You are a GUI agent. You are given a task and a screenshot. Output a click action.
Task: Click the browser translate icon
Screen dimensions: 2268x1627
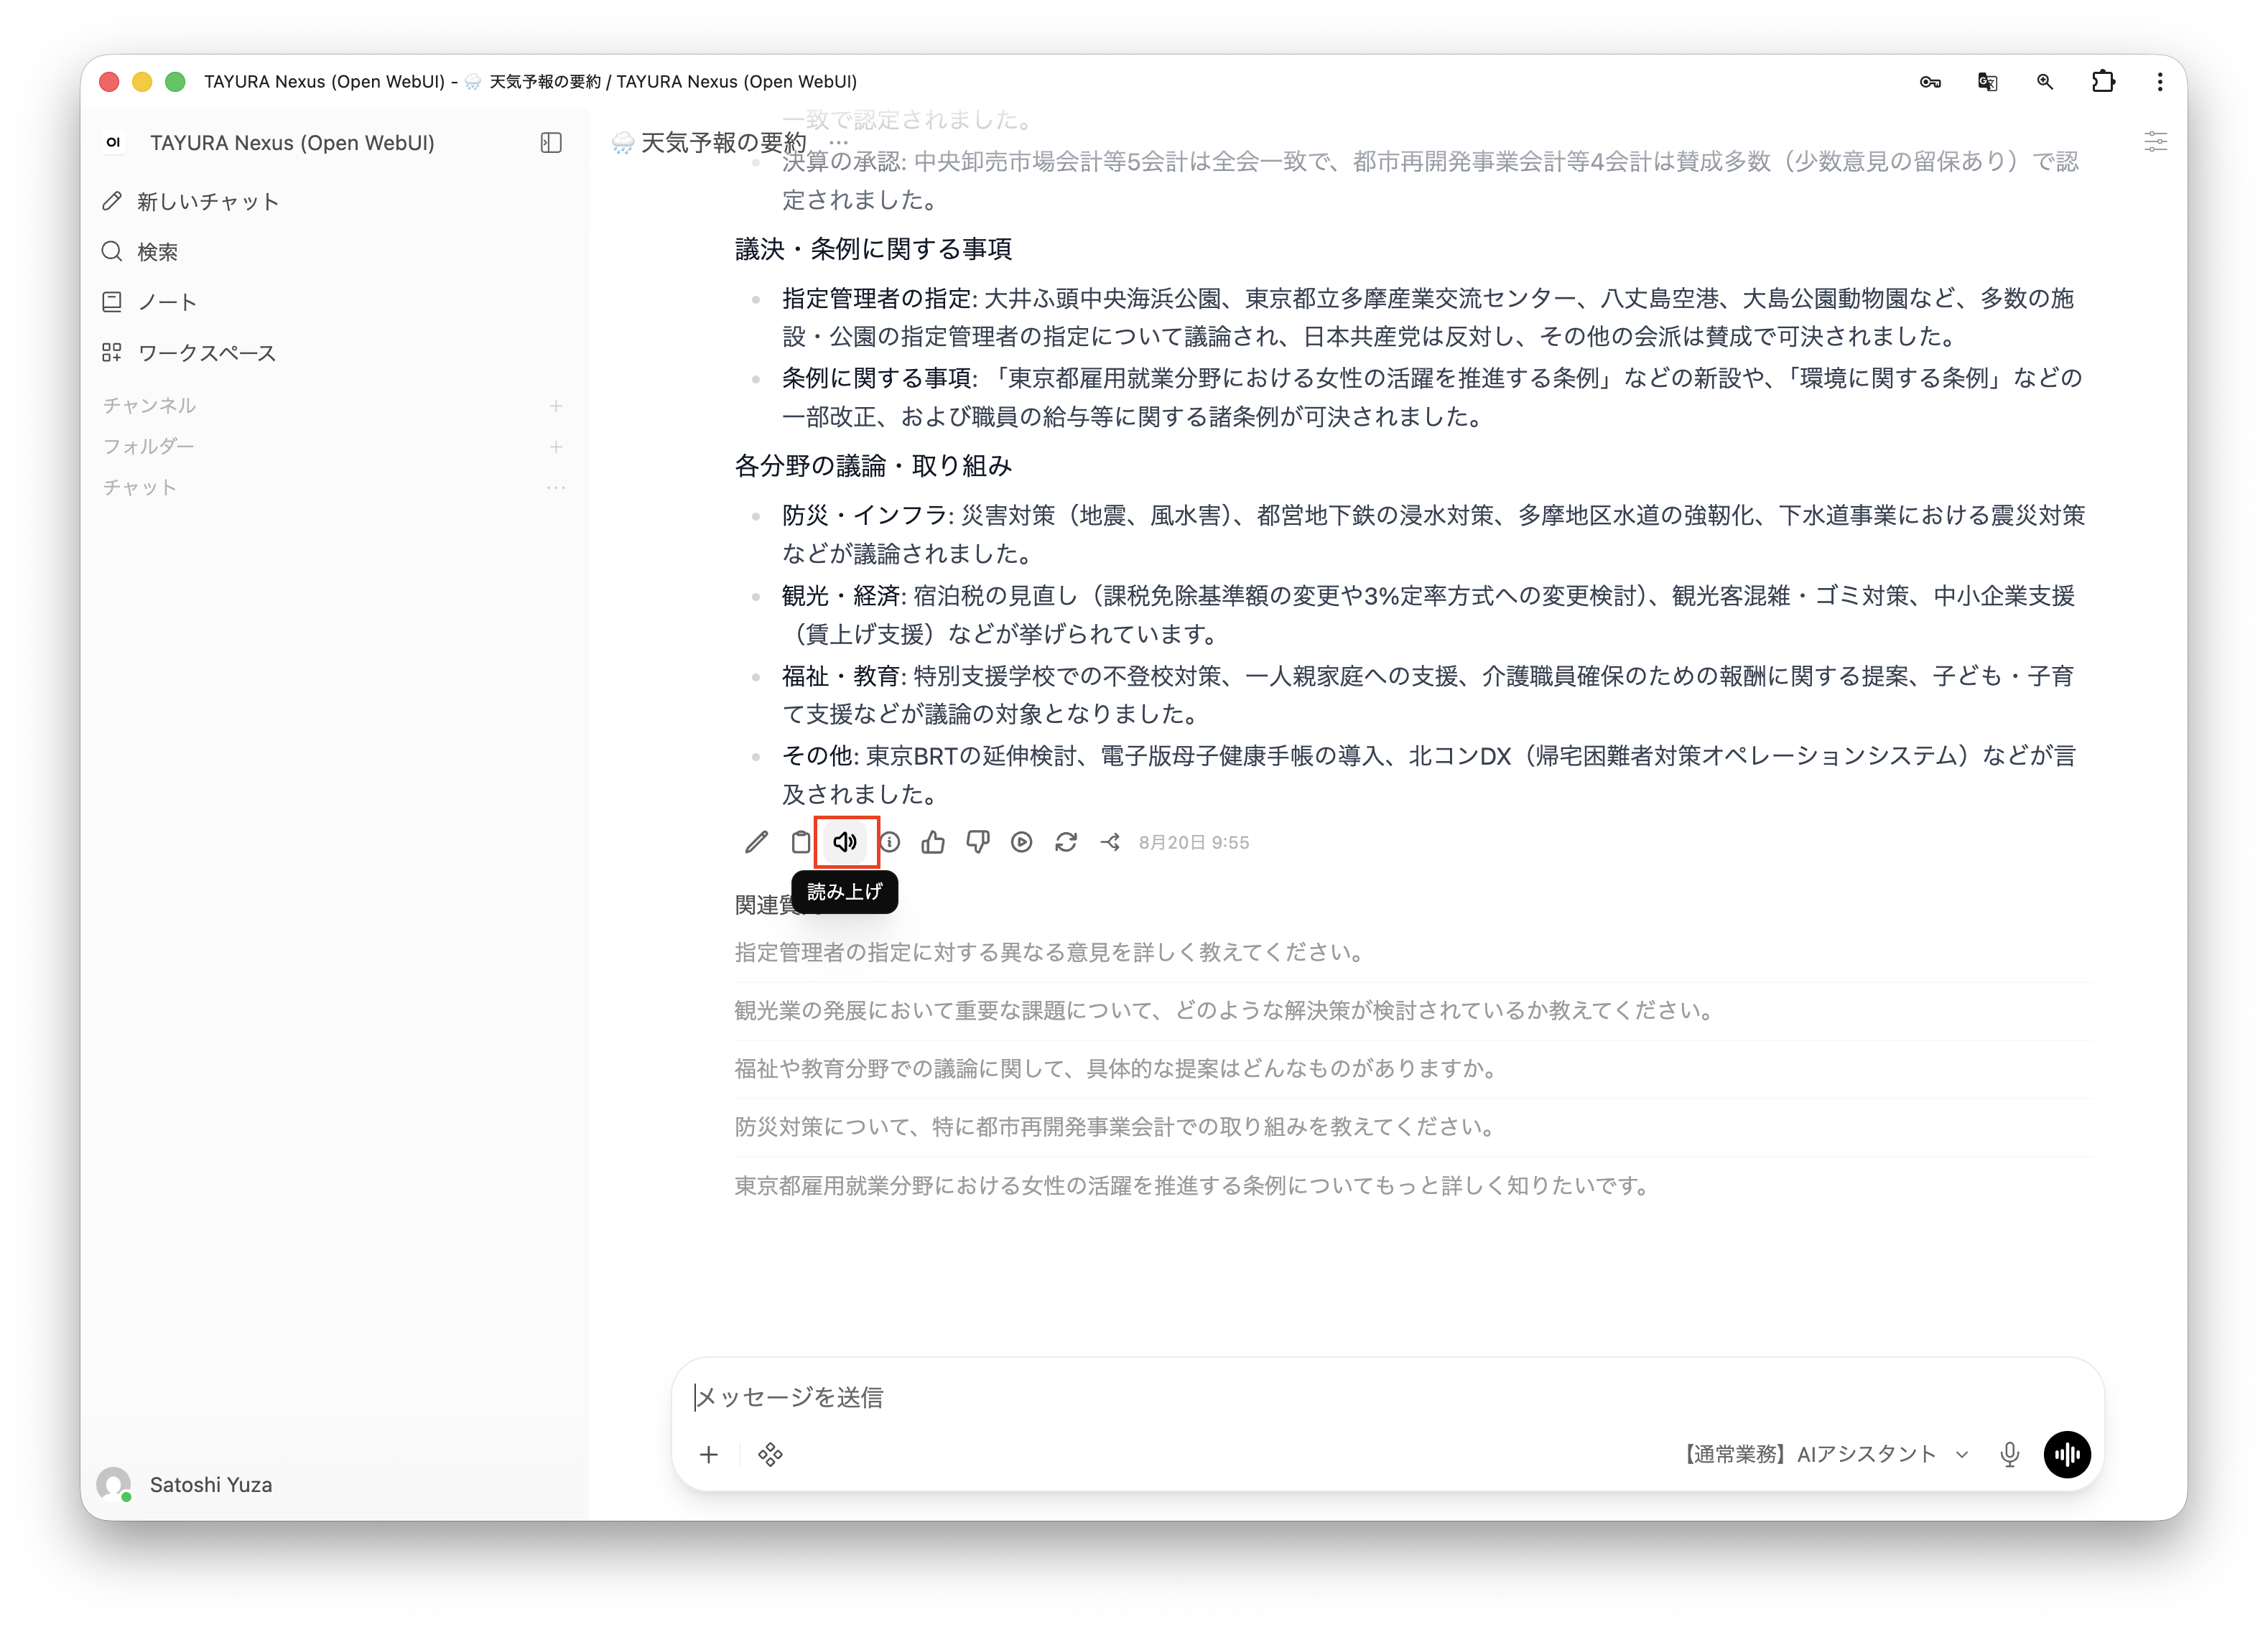tap(1987, 82)
